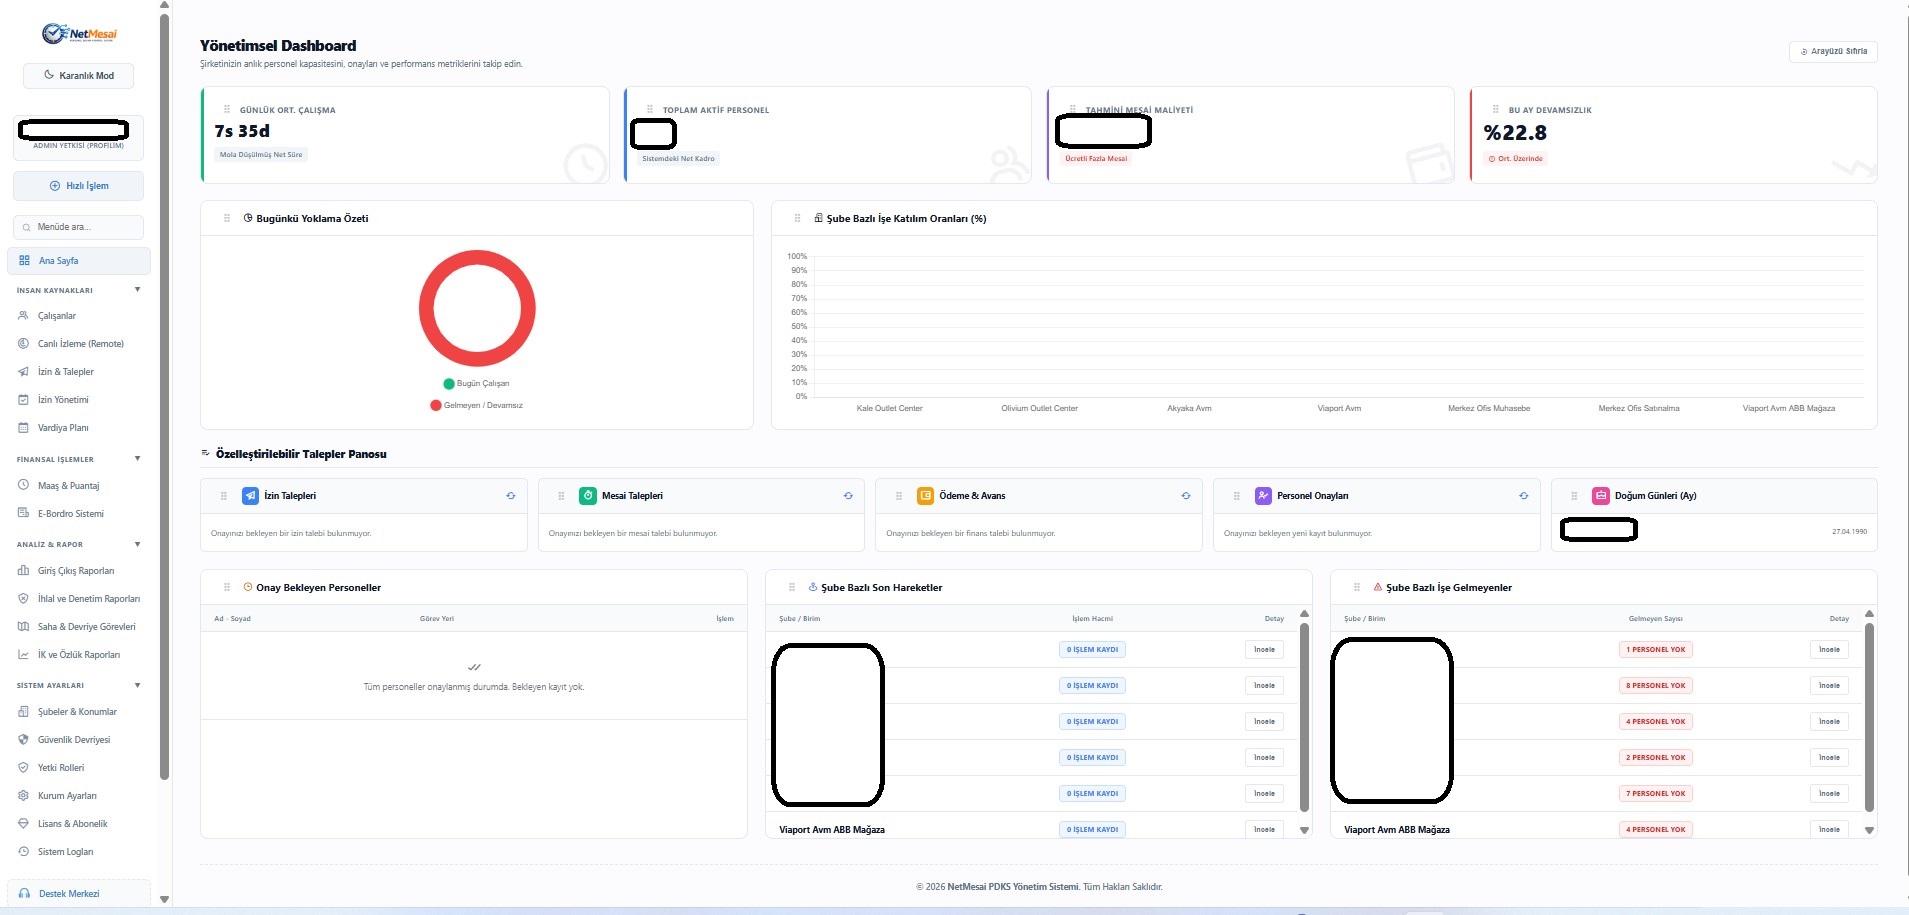Refresh the Personel Onayları panel
Viewport: 1909px width, 915px height.
pyautogui.click(x=1524, y=496)
